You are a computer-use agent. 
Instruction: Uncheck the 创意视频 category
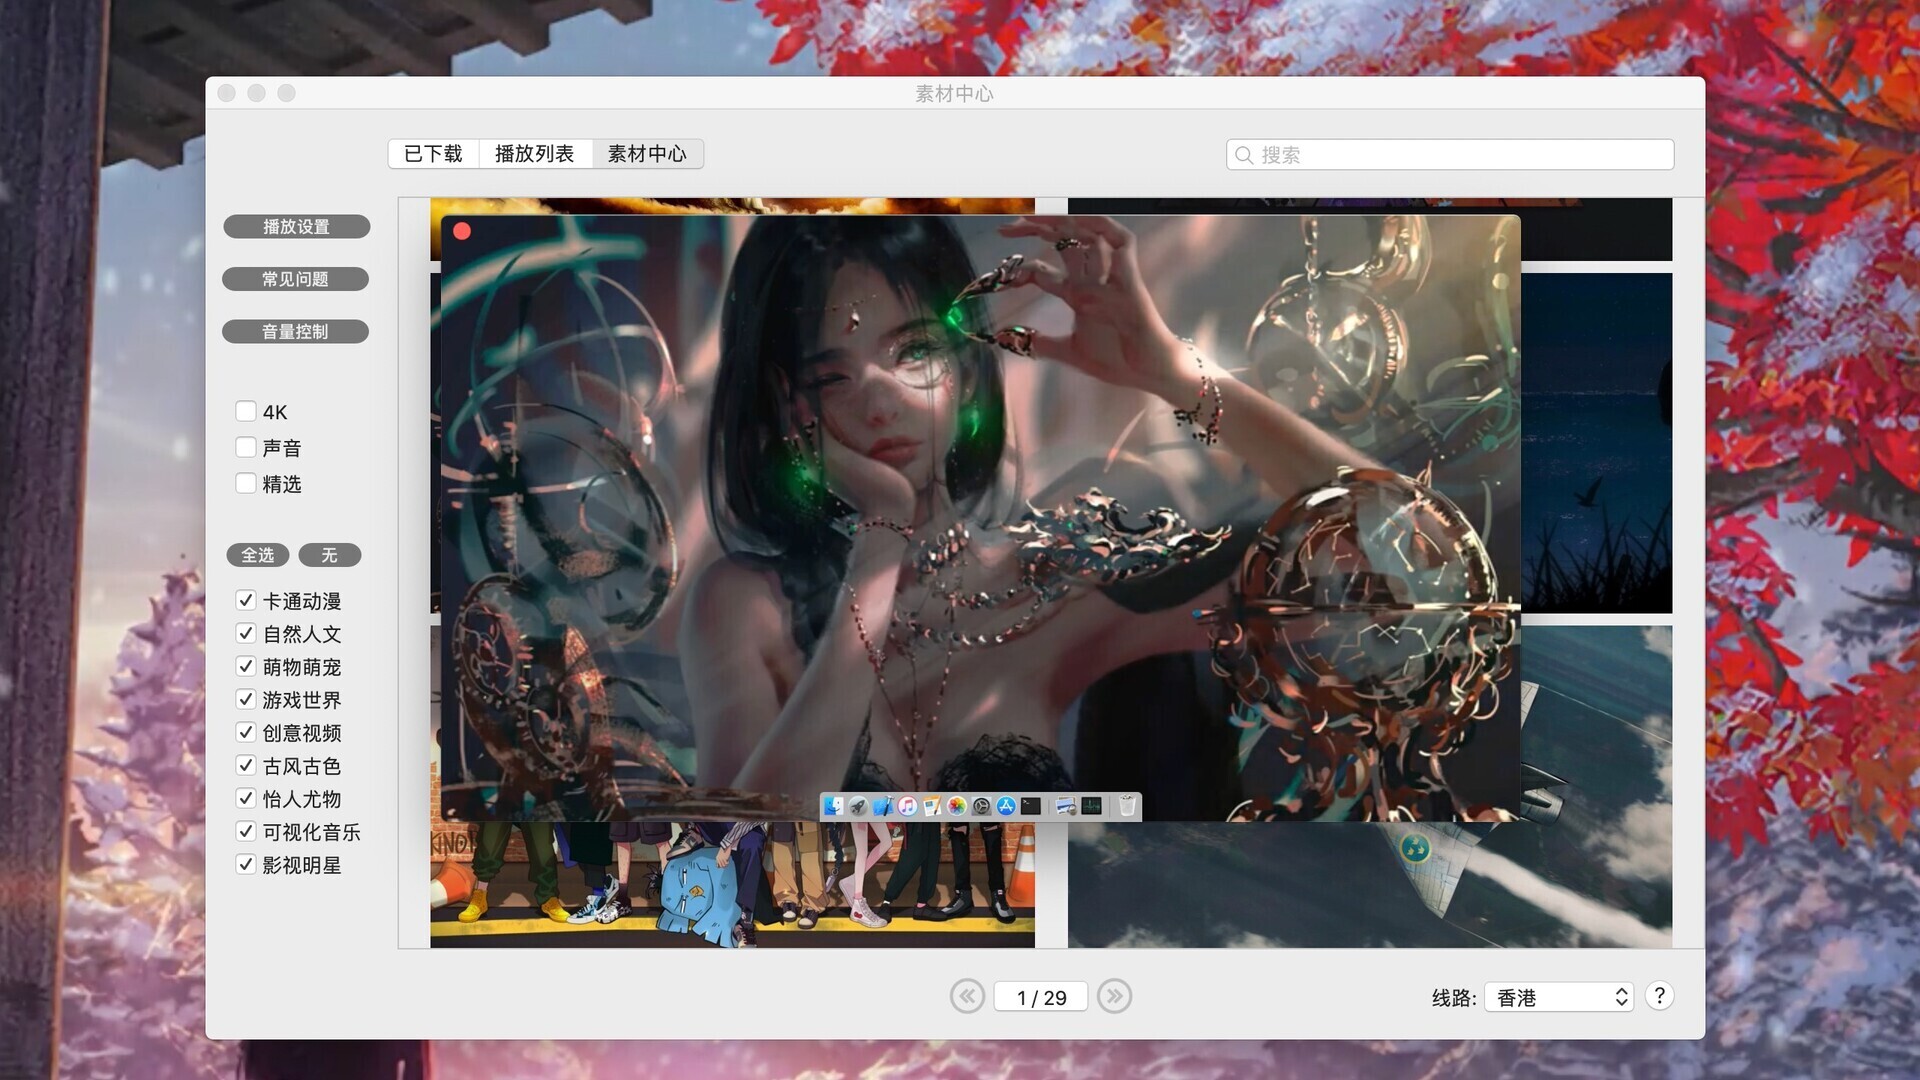pyautogui.click(x=246, y=732)
